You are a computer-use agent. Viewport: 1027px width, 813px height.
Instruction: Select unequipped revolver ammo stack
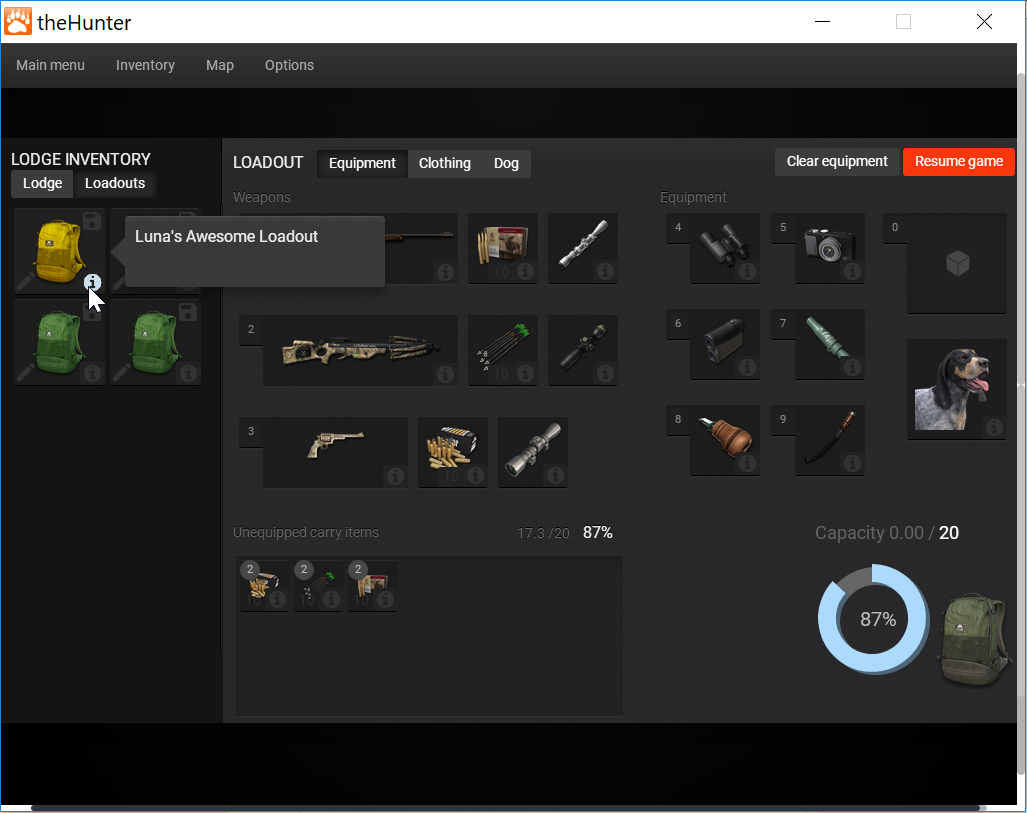(265, 586)
